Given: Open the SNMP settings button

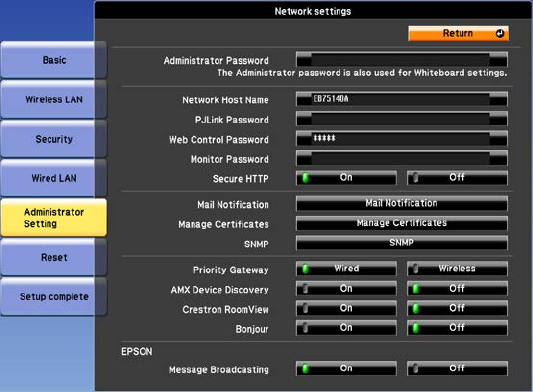Looking at the screenshot, I should point(402,243).
